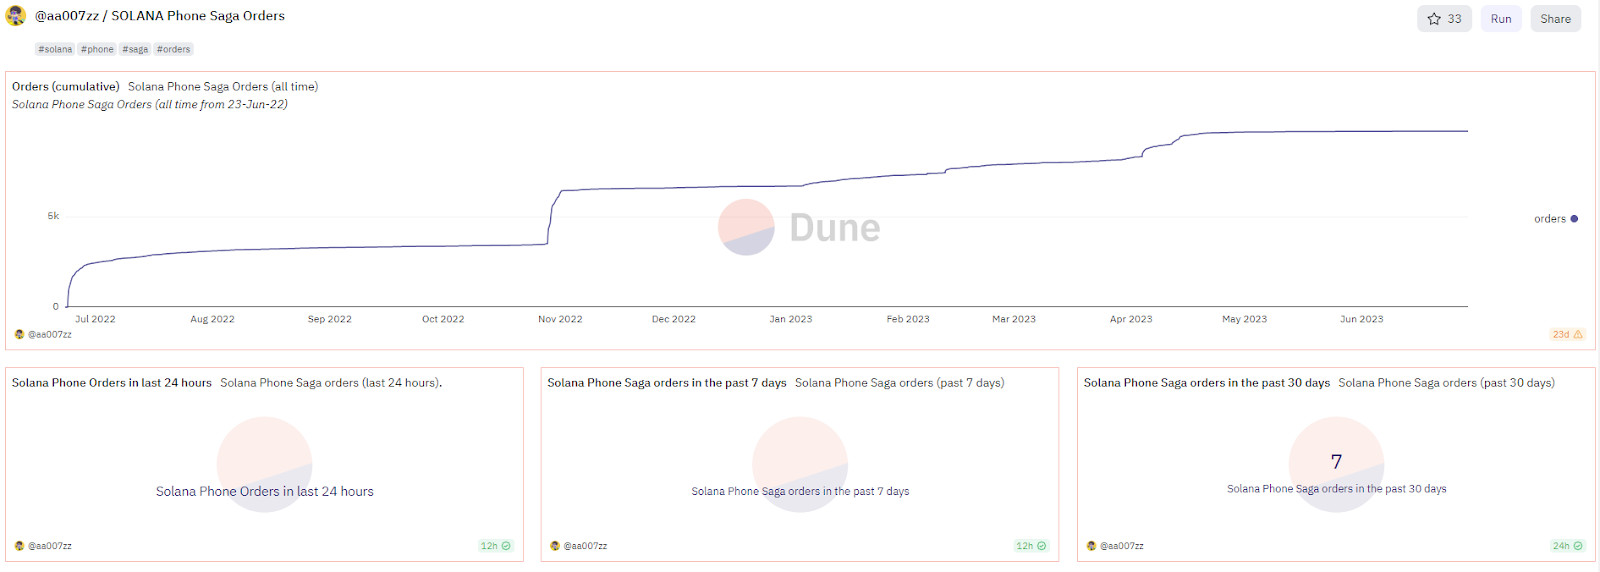Screen dimensions: 1600x572
Task: Star the dashboard with the 33 button
Action: point(1444,19)
